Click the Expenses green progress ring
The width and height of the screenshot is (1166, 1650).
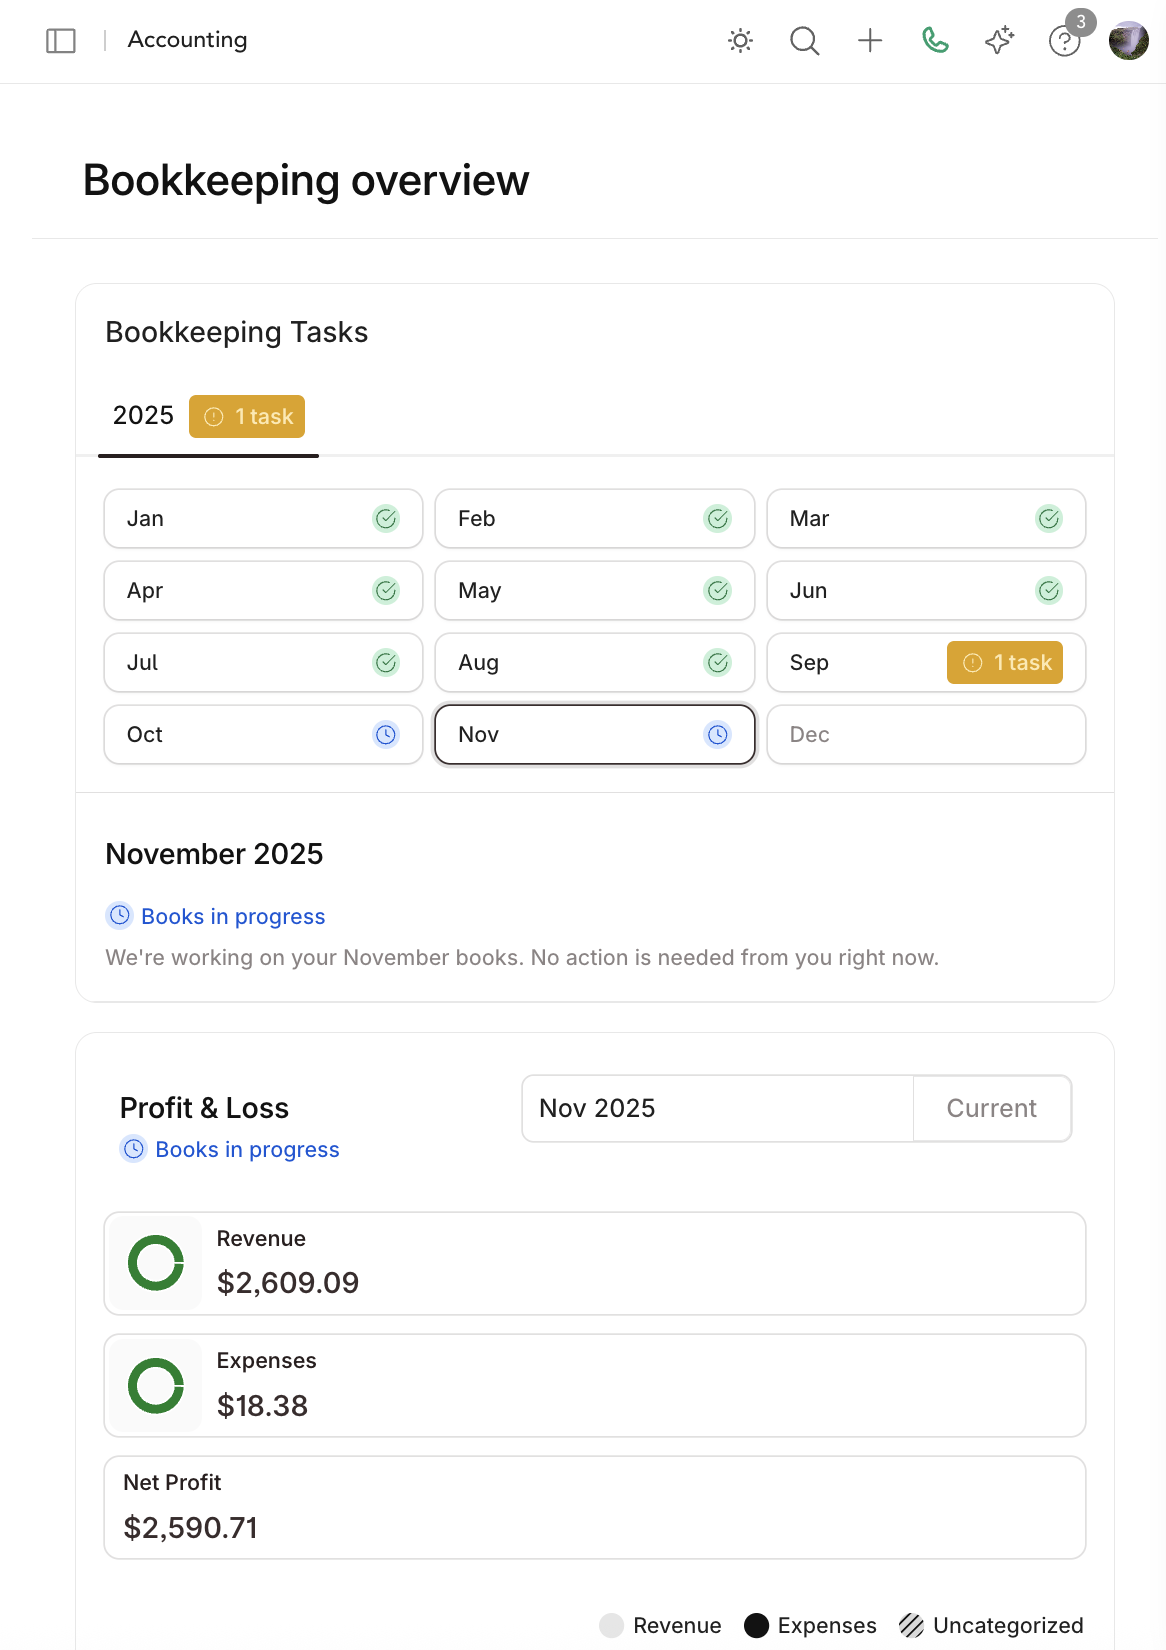coord(156,1385)
